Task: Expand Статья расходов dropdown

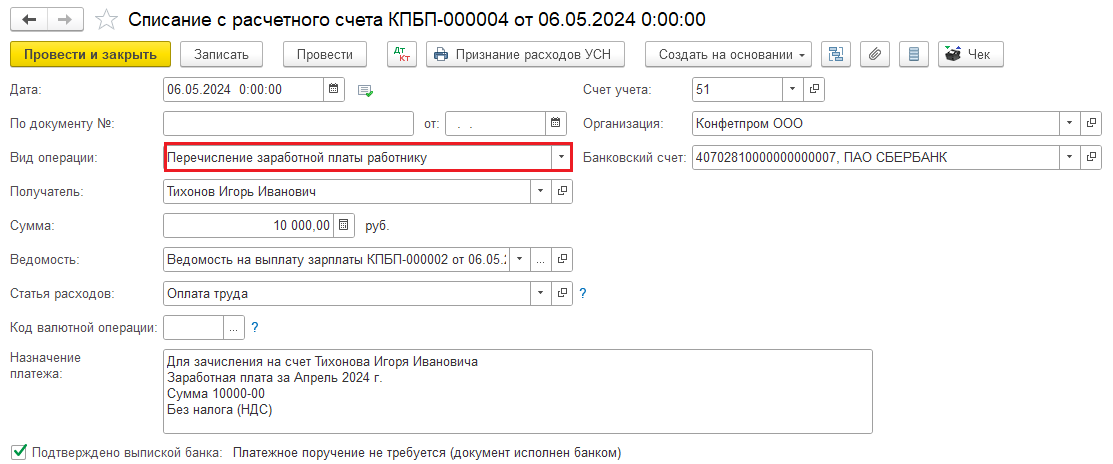Action: (x=540, y=292)
